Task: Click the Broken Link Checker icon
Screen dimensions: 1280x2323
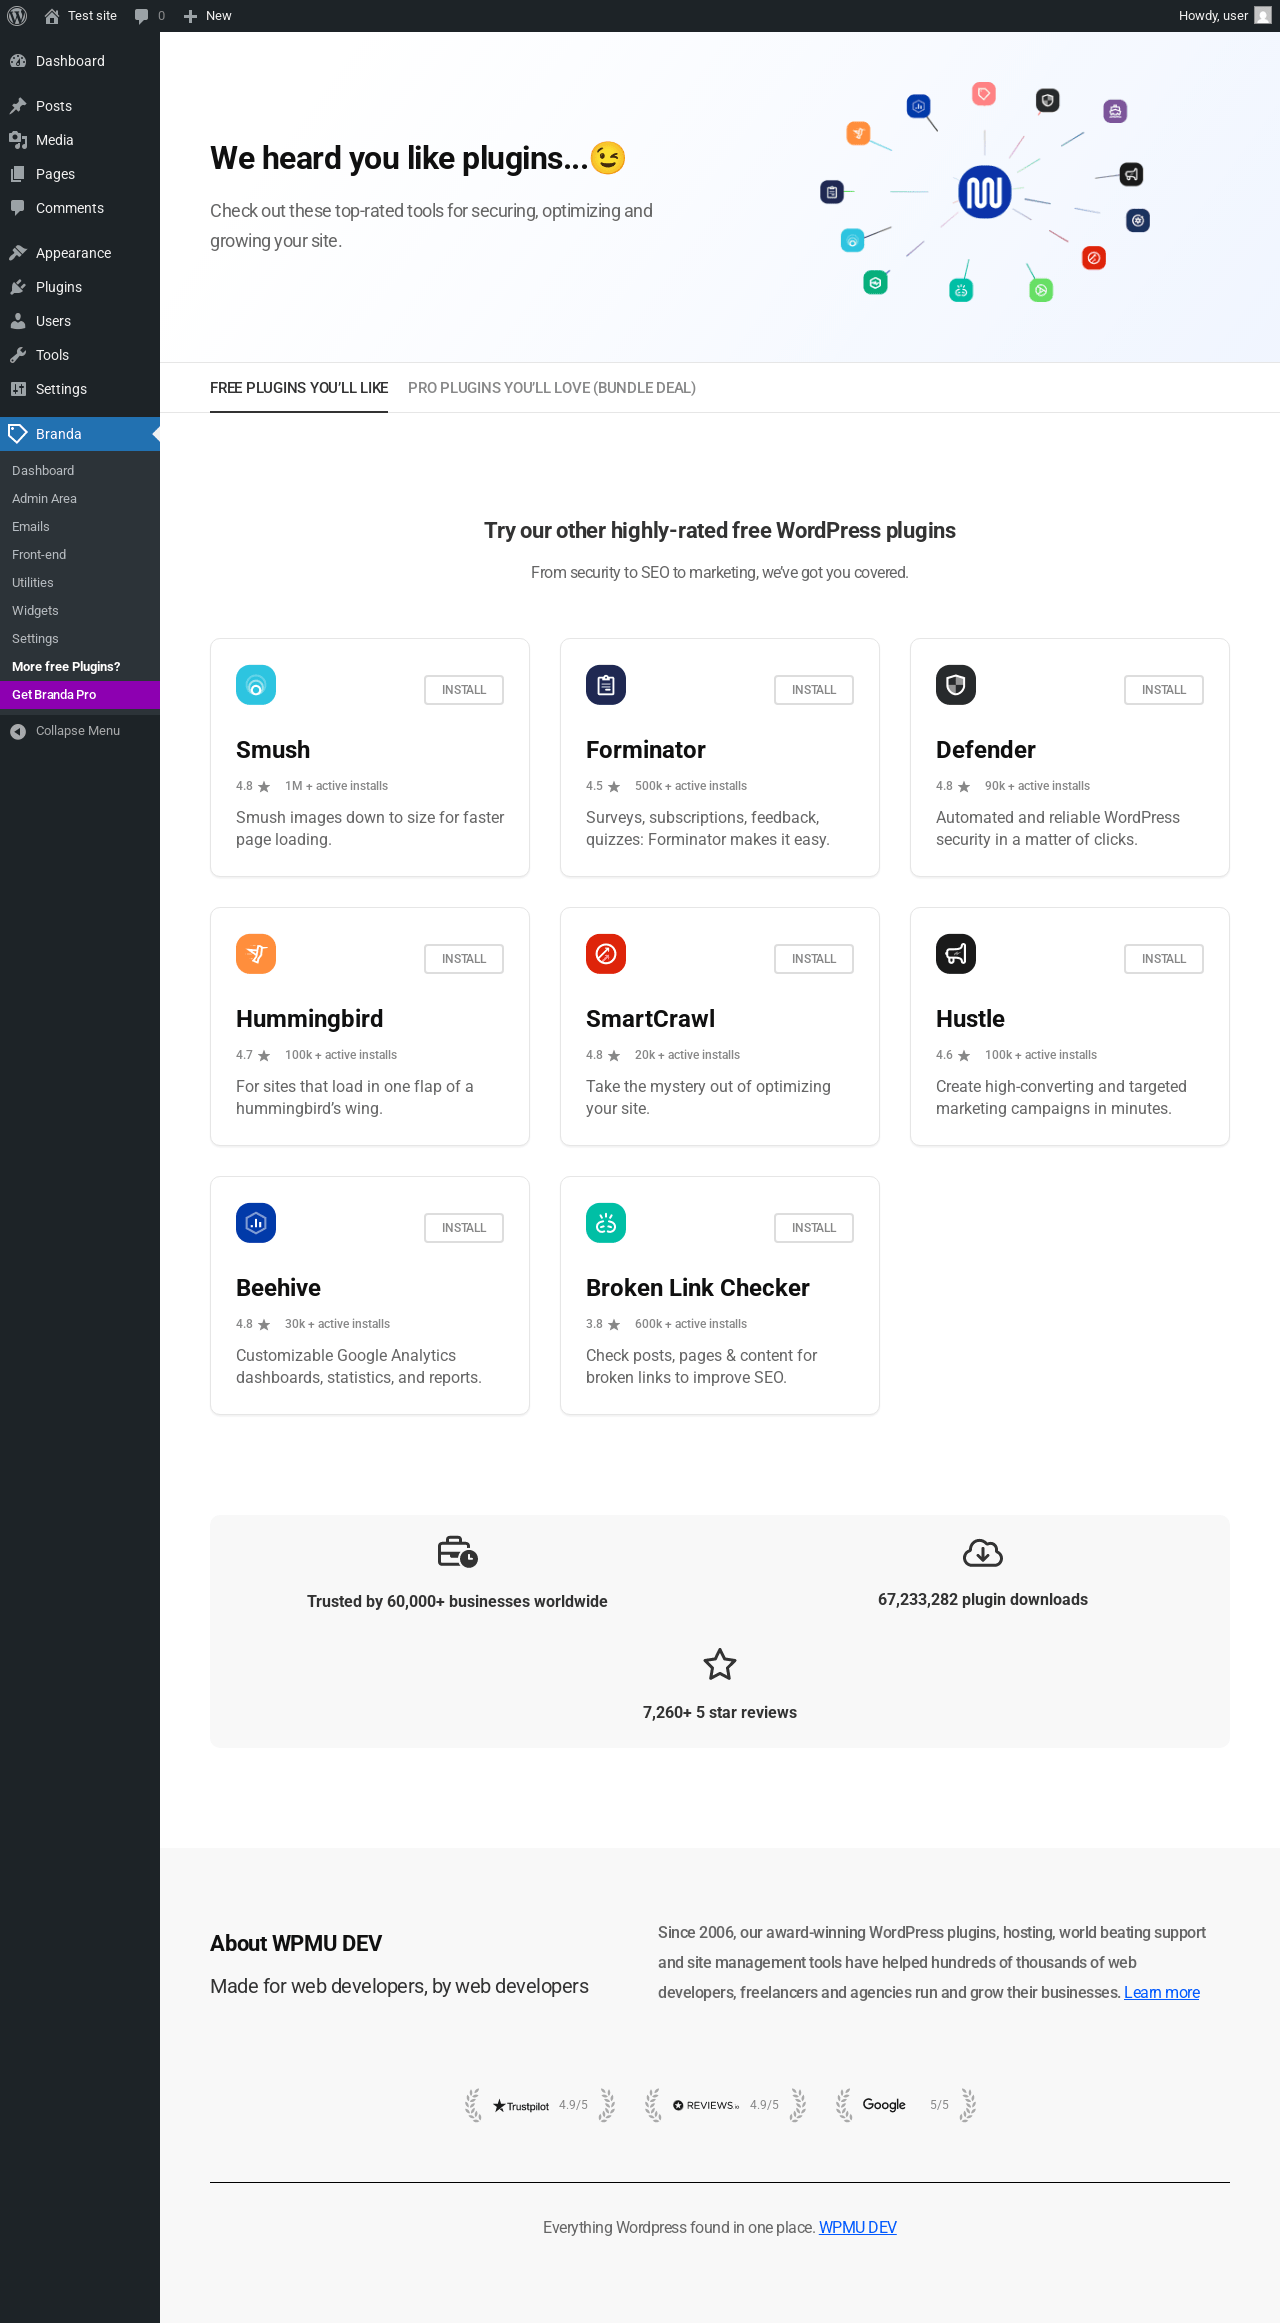Action: (x=606, y=1223)
